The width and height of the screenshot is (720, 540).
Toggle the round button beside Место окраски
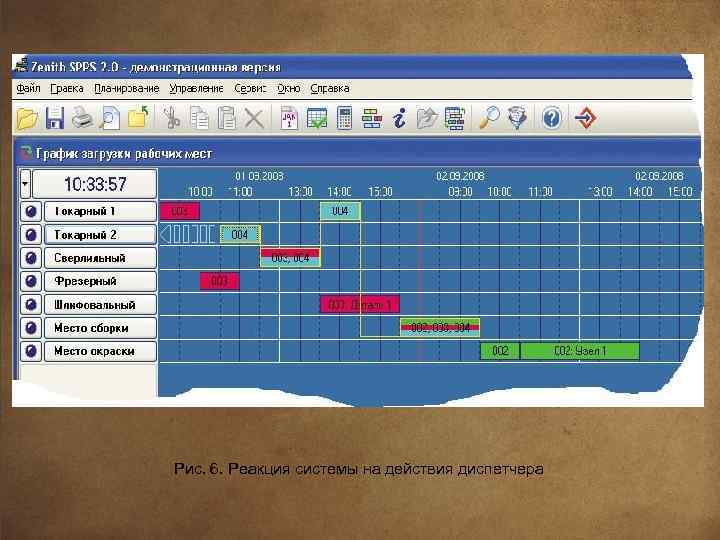tap(31, 351)
